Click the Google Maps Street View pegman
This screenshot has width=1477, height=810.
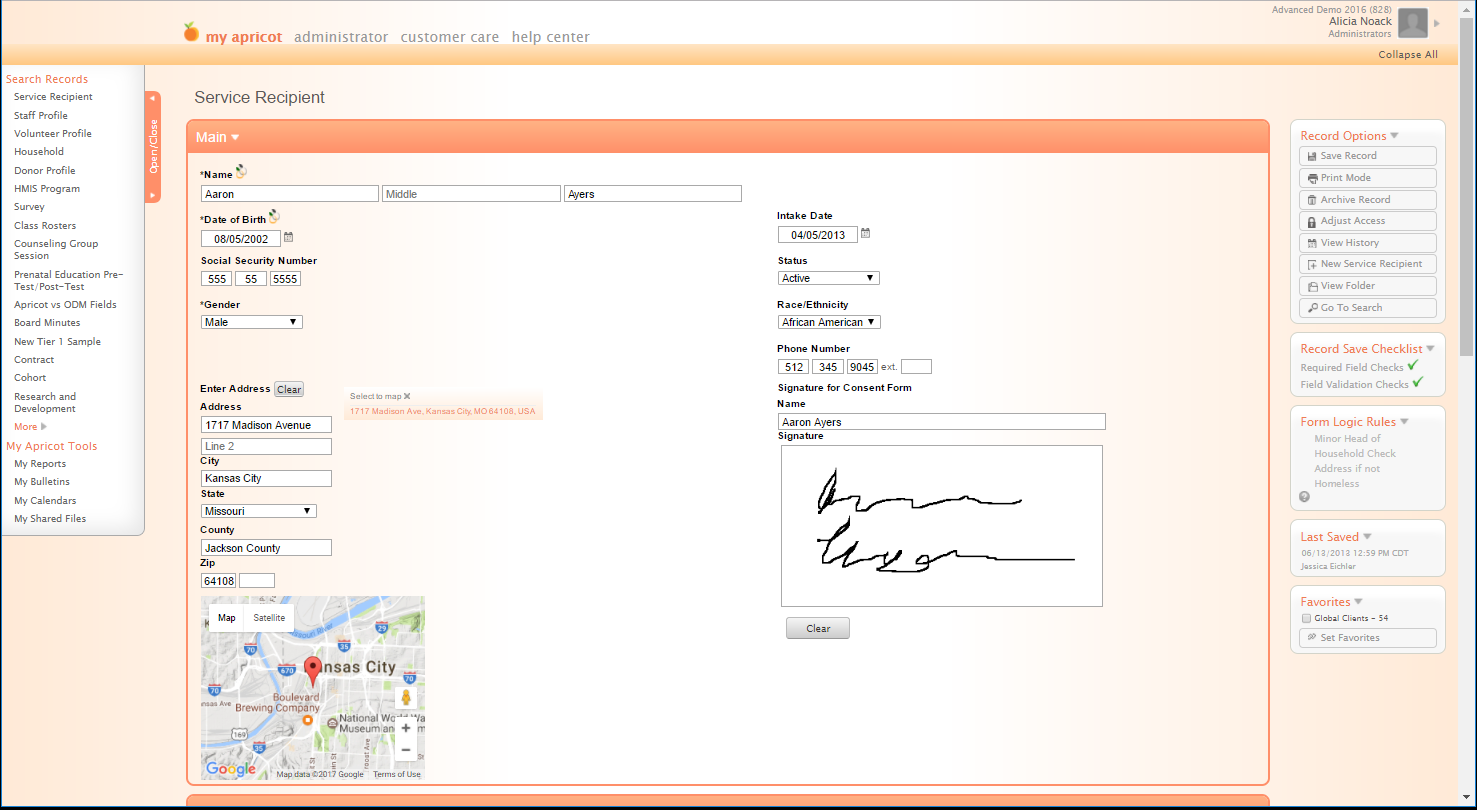pyautogui.click(x=406, y=698)
